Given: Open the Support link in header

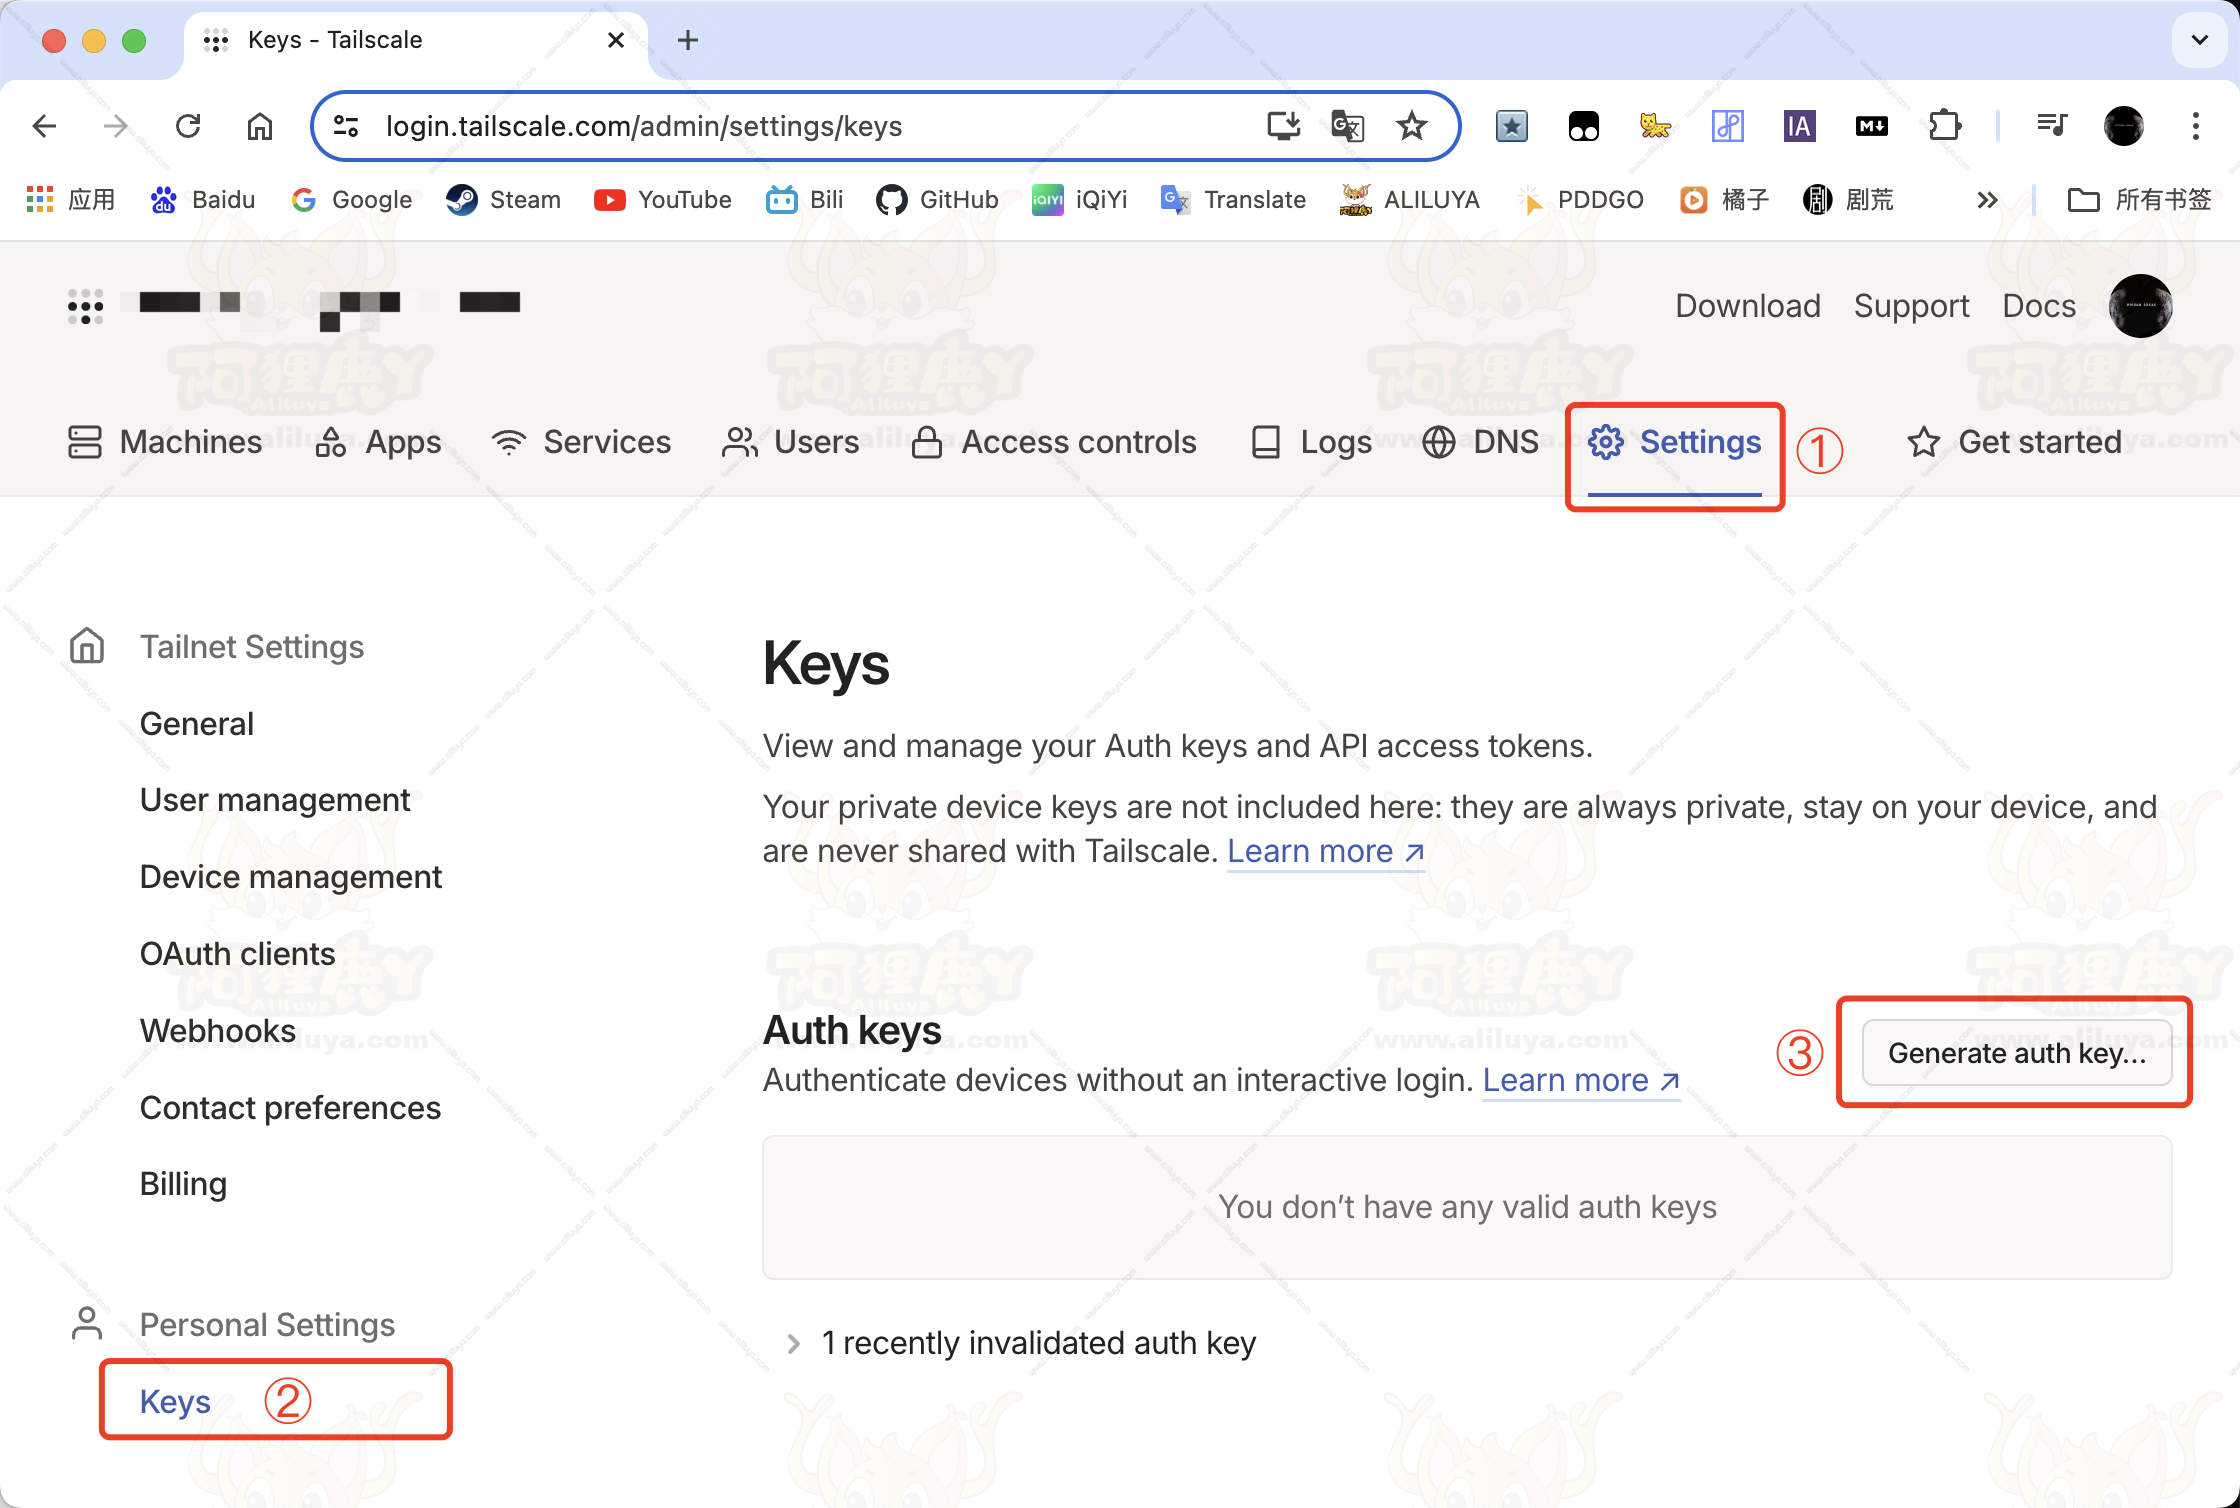Looking at the screenshot, I should [x=1911, y=306].
